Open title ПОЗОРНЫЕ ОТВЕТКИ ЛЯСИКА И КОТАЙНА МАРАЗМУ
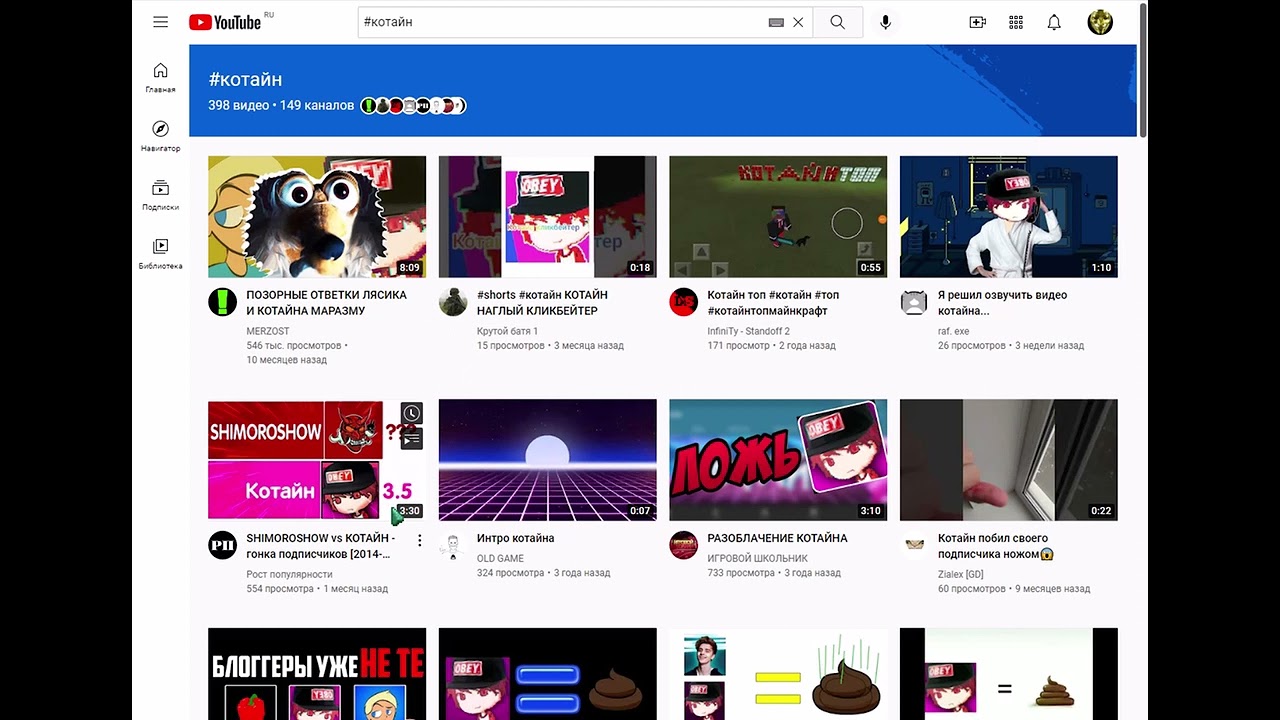 (x=327, y=303)
